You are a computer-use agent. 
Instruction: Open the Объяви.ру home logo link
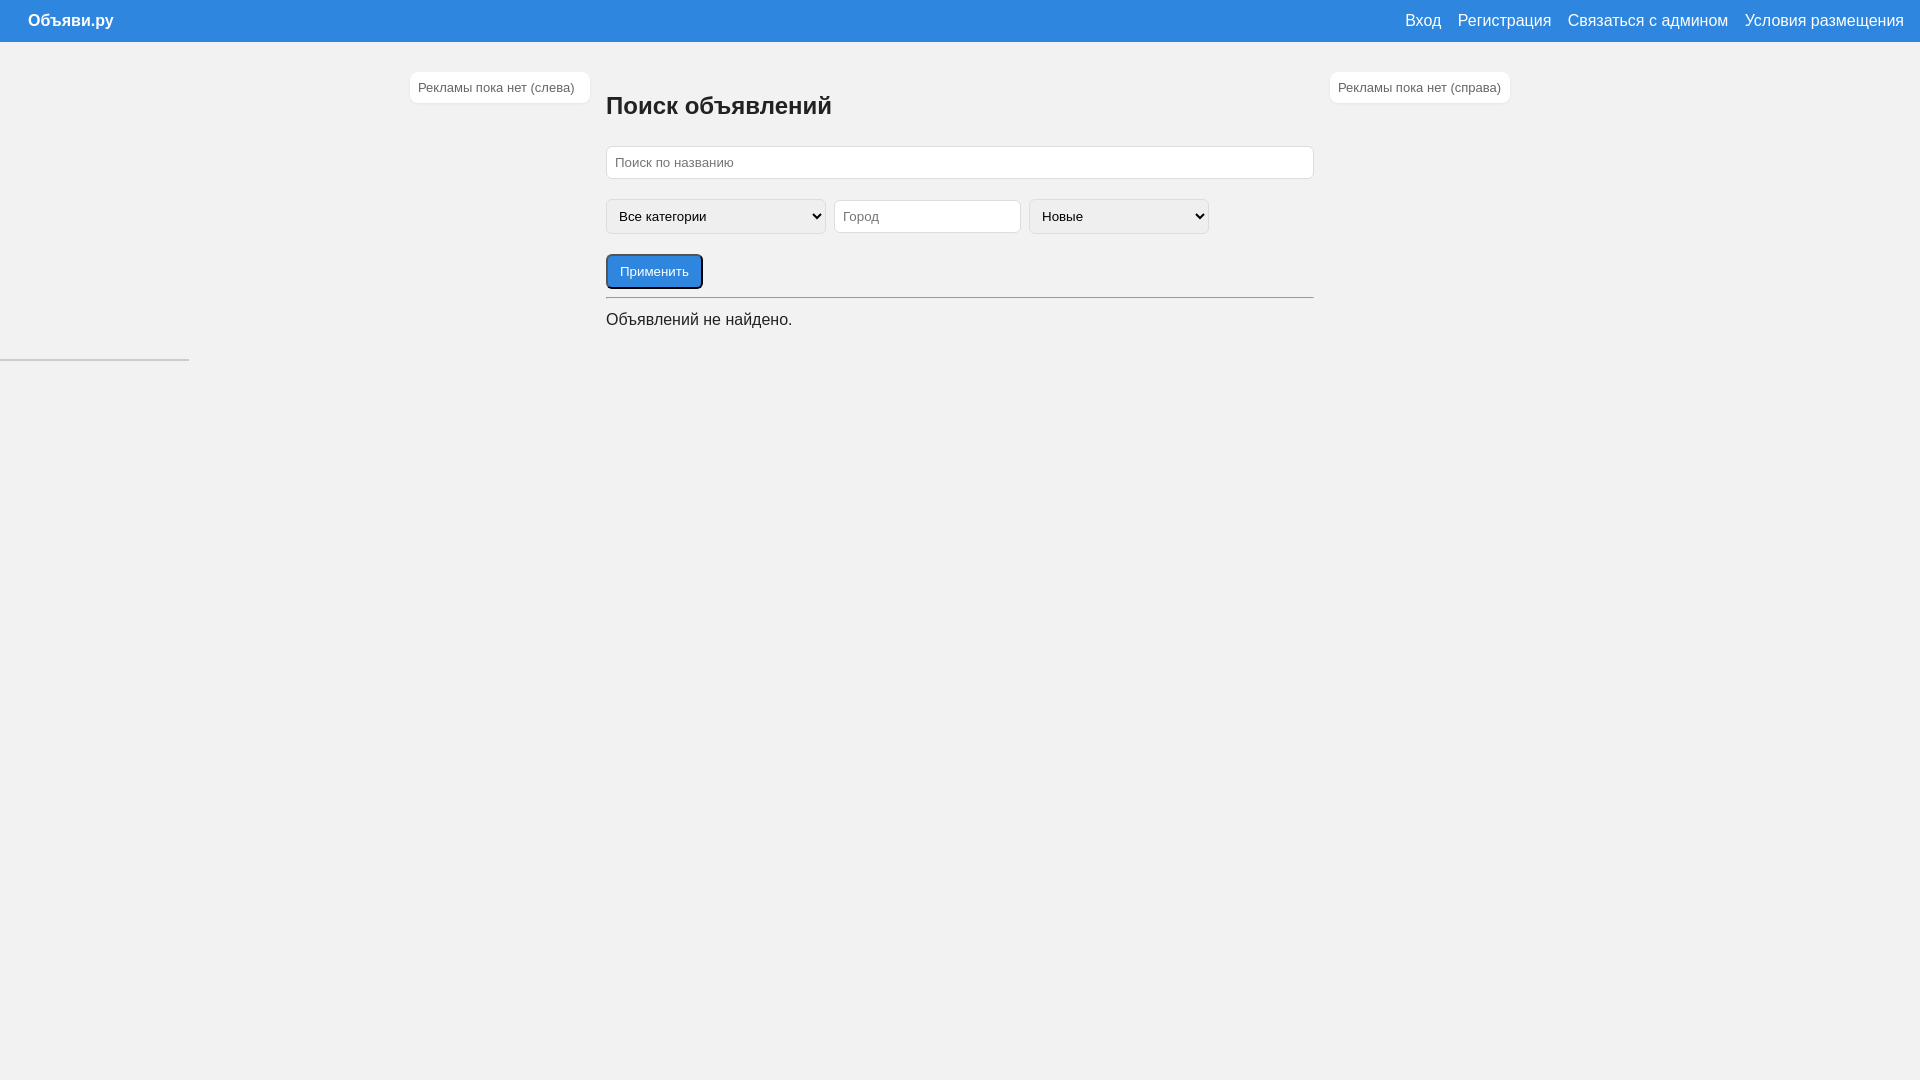(x=70, y=21)
